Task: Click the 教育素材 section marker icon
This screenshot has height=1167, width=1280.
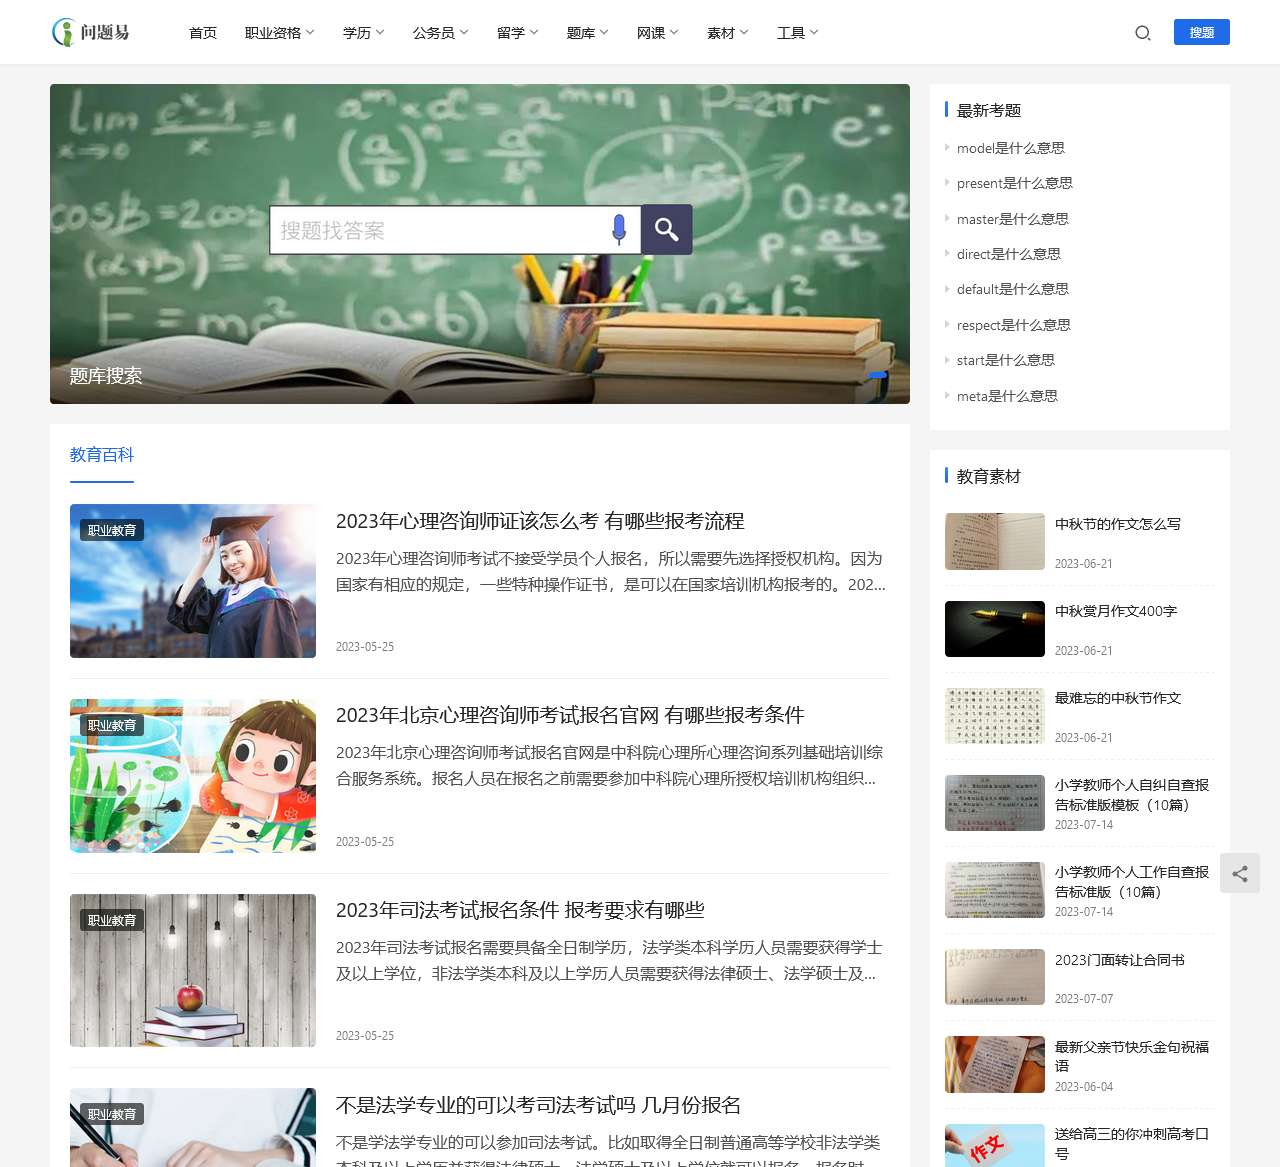Action: pyautogui.click(x=947, y=476)
